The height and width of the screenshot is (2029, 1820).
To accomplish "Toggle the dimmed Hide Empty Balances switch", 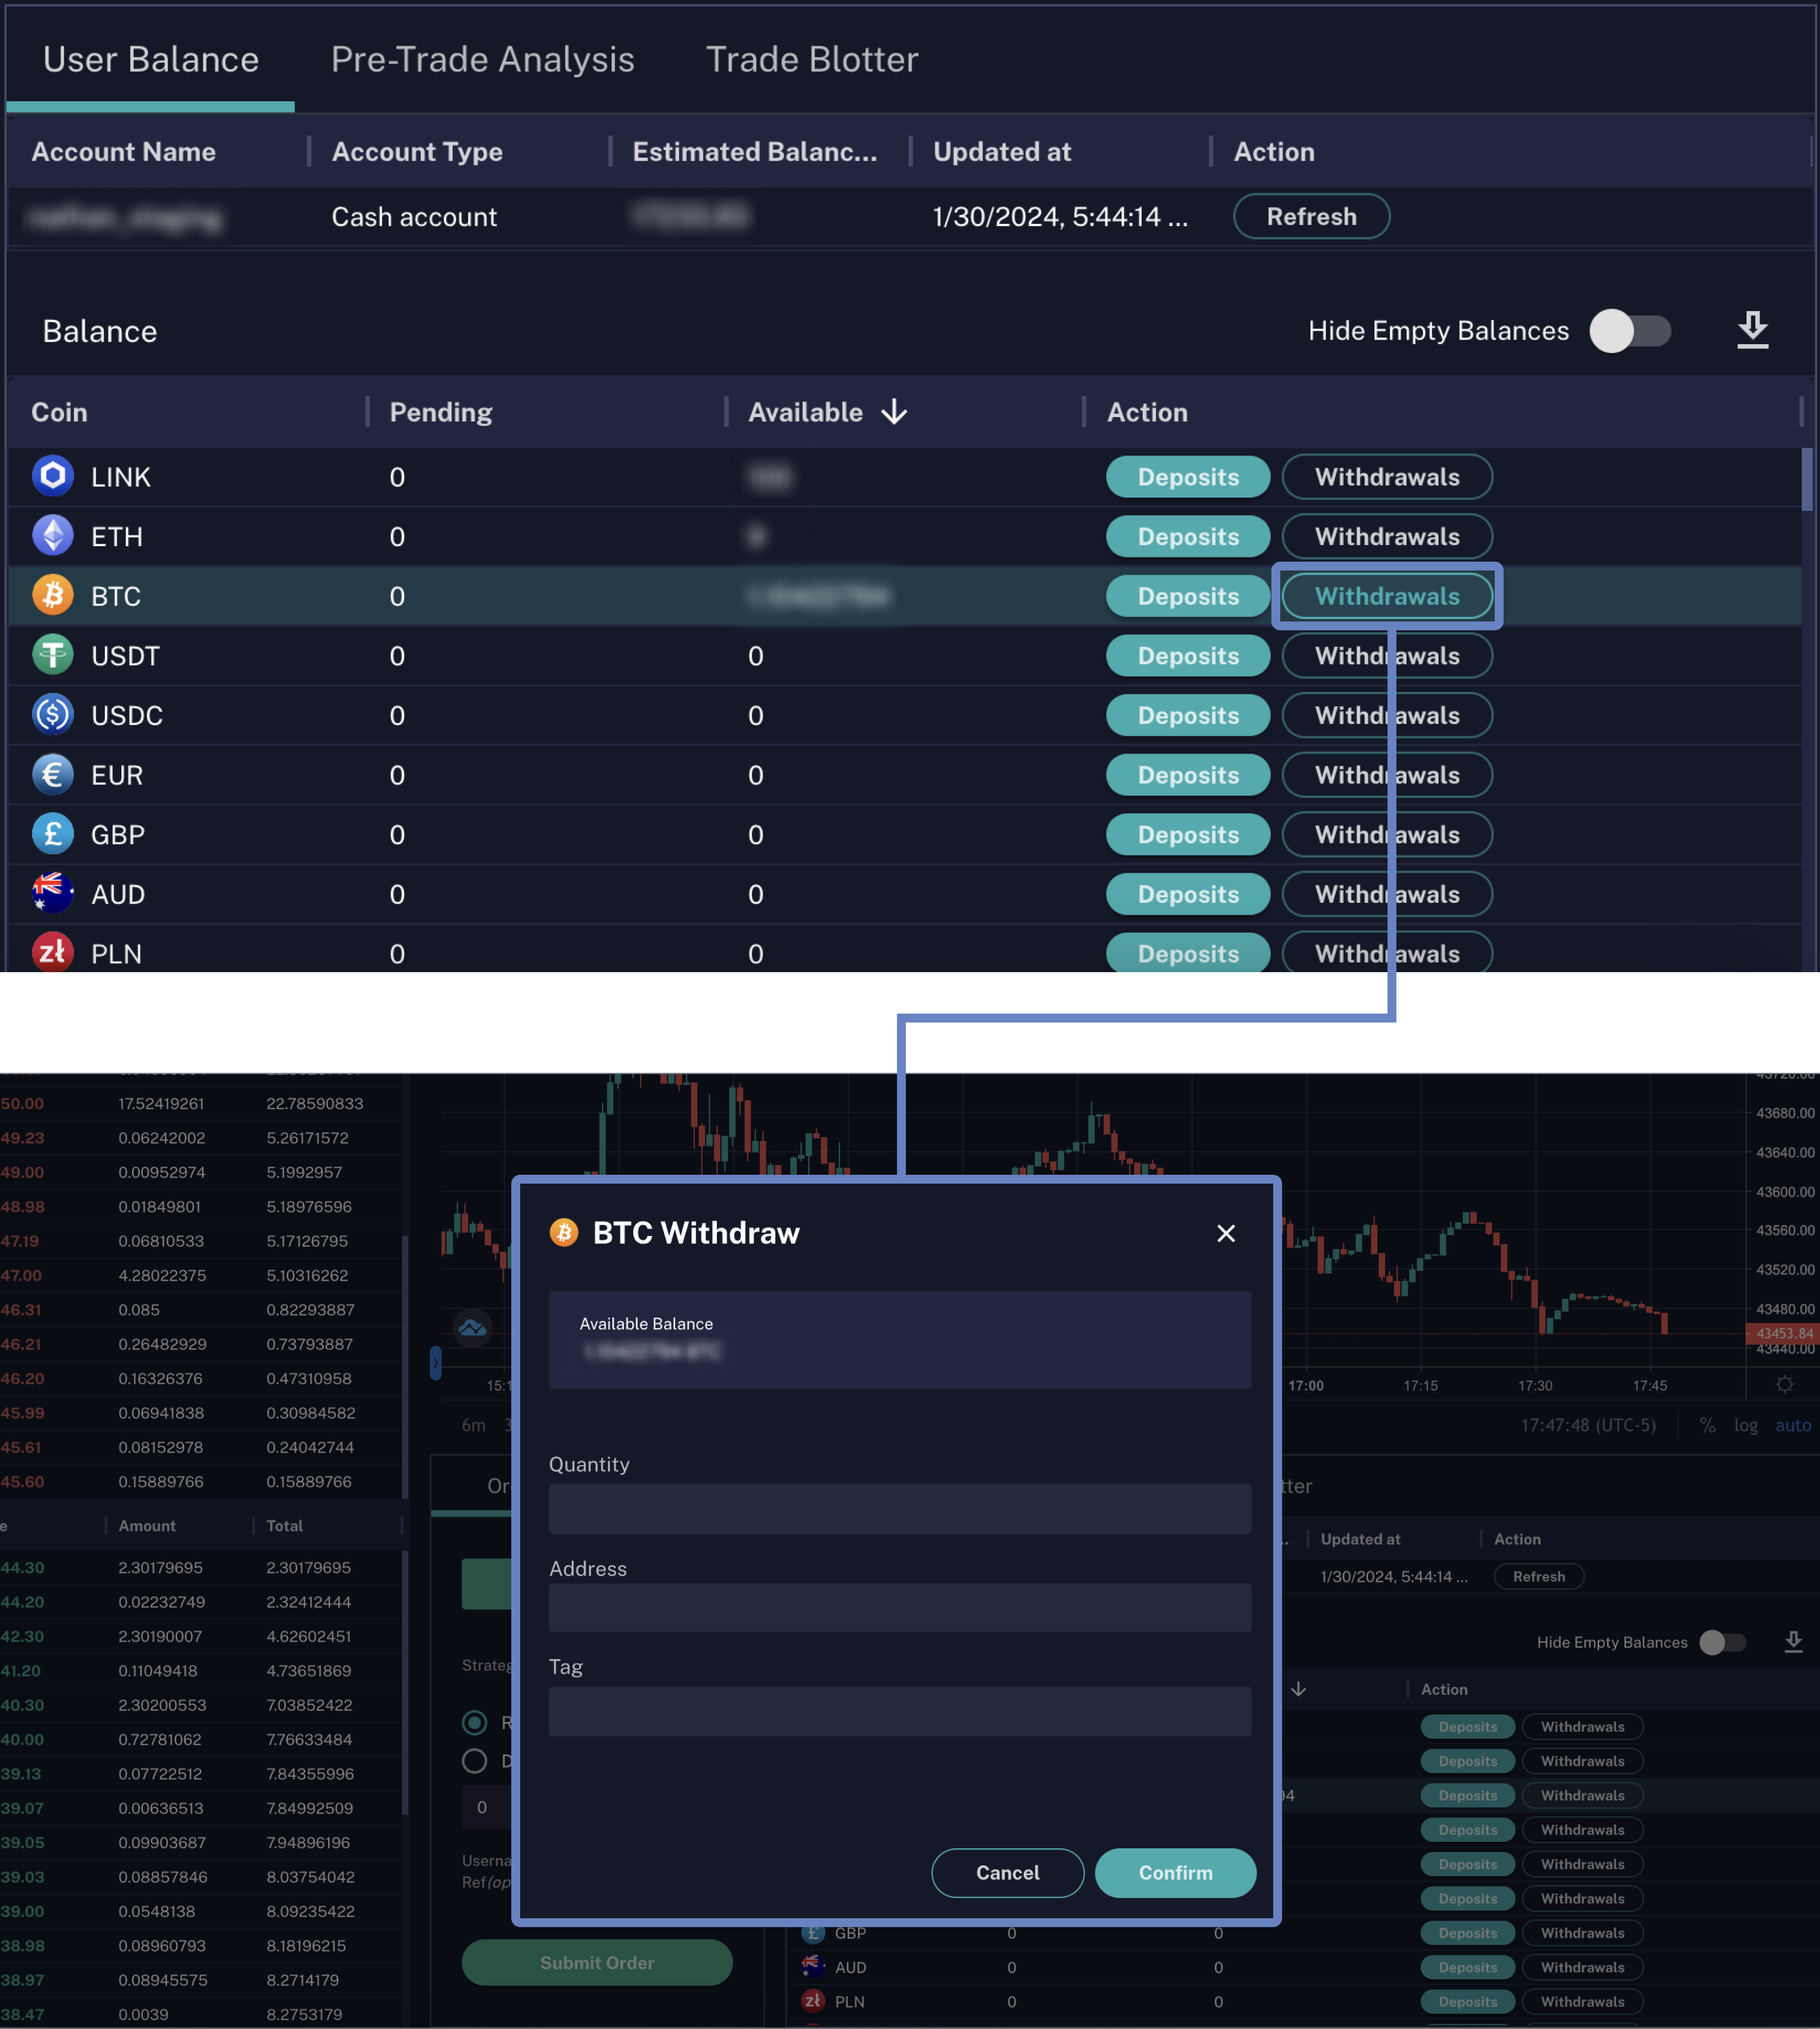I will 1722,1642.
